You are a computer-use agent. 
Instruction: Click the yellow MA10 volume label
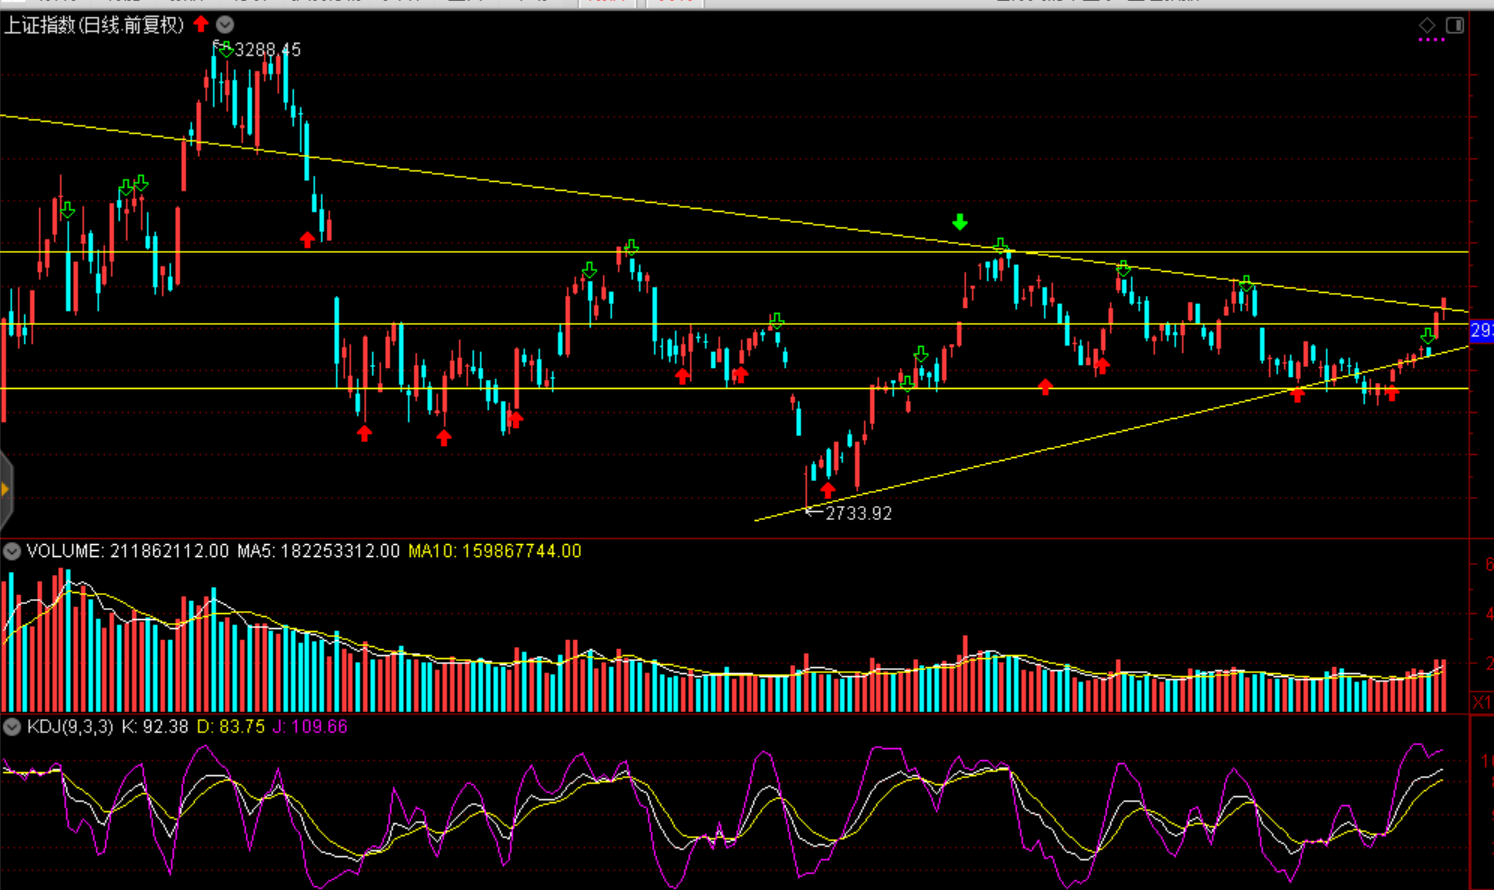494,551
